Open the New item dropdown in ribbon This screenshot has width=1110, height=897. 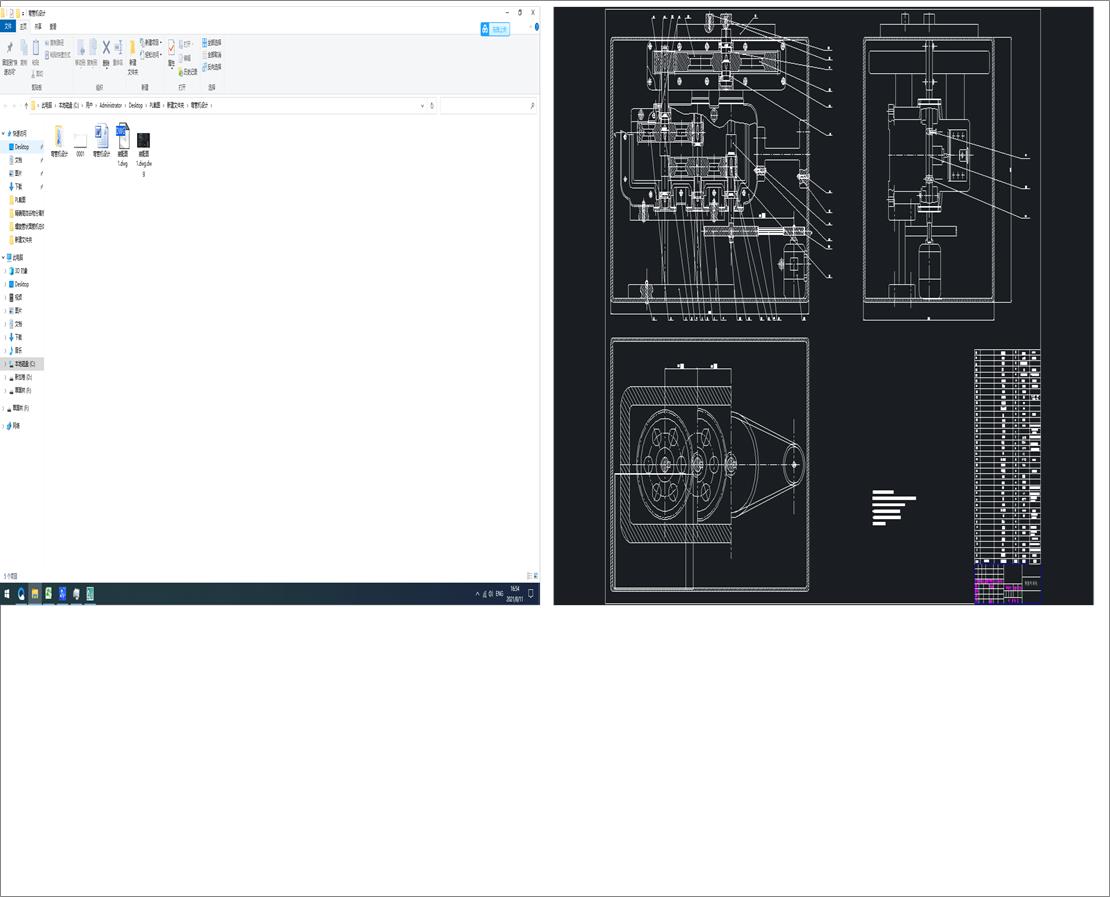(151, 42)
